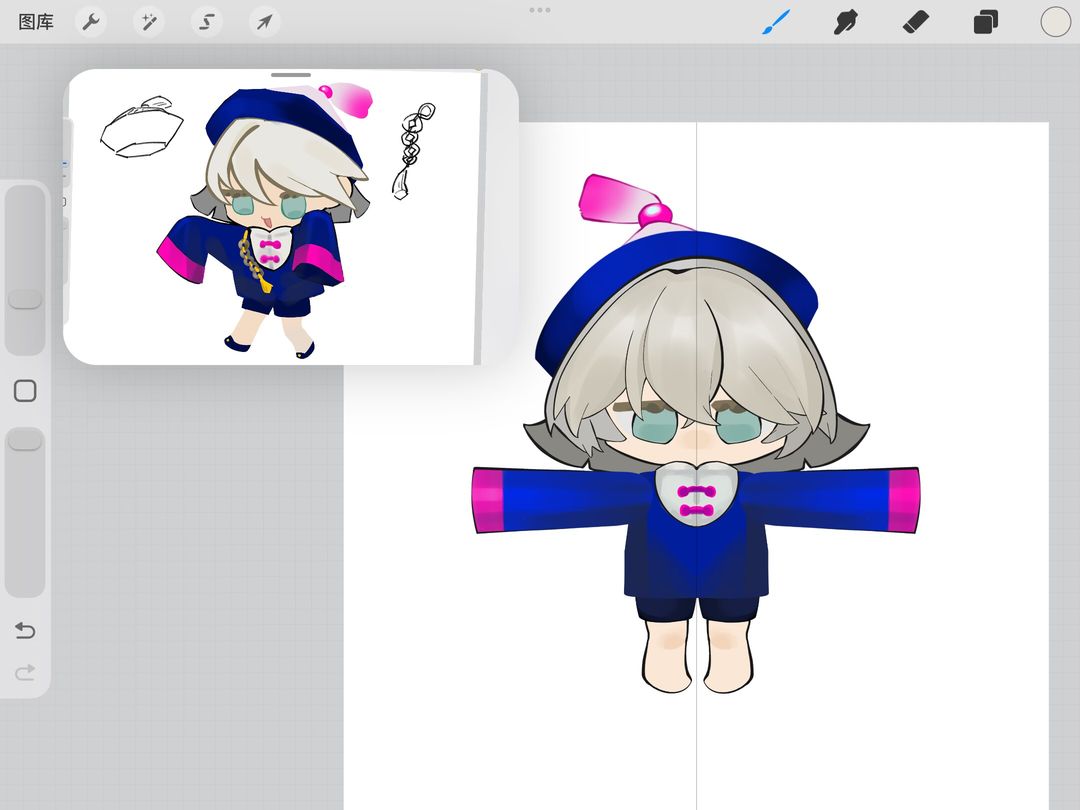
Task: Click the brush size slider handle
Action: 25,299
